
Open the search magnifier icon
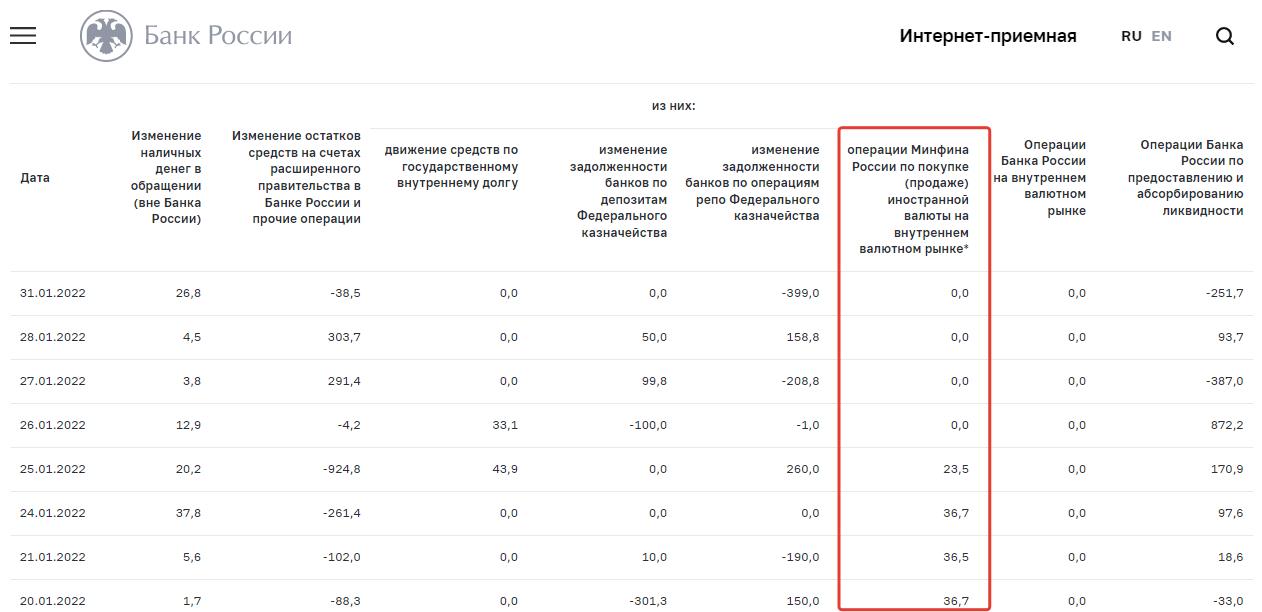tap(1225, 37)
